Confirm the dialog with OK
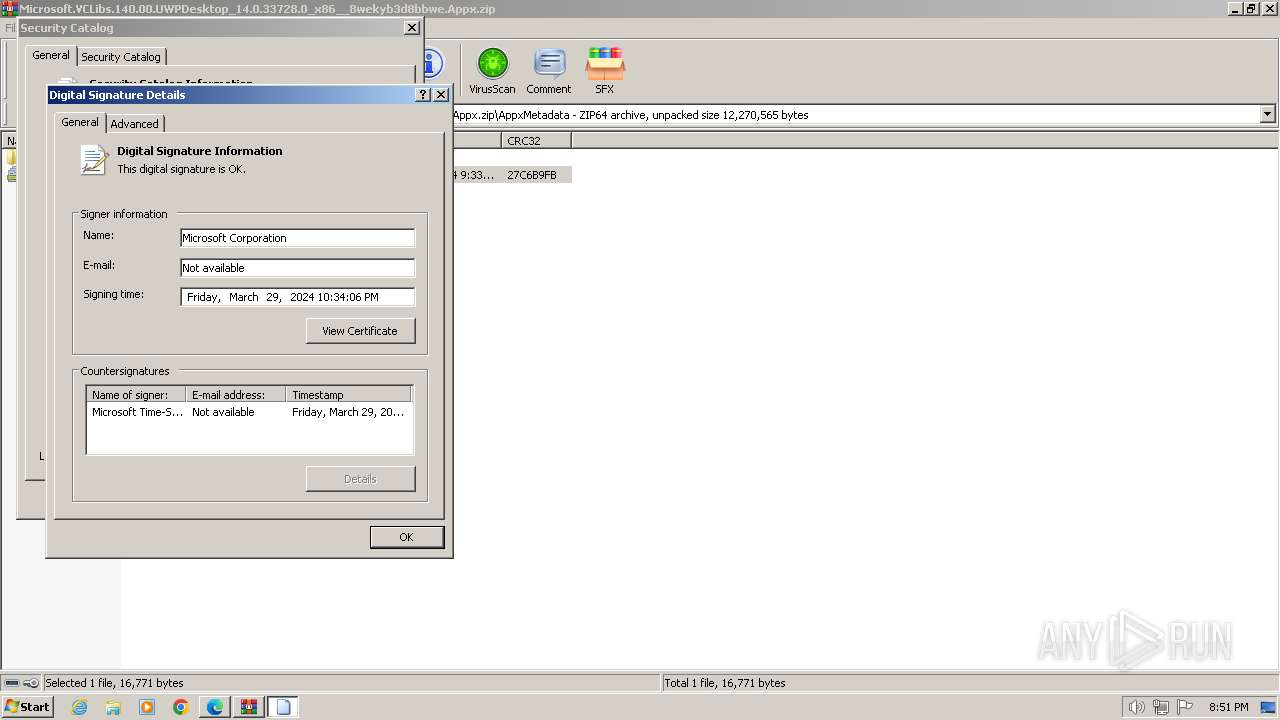This screenshot has width=1280, height=720. [406, 537]
